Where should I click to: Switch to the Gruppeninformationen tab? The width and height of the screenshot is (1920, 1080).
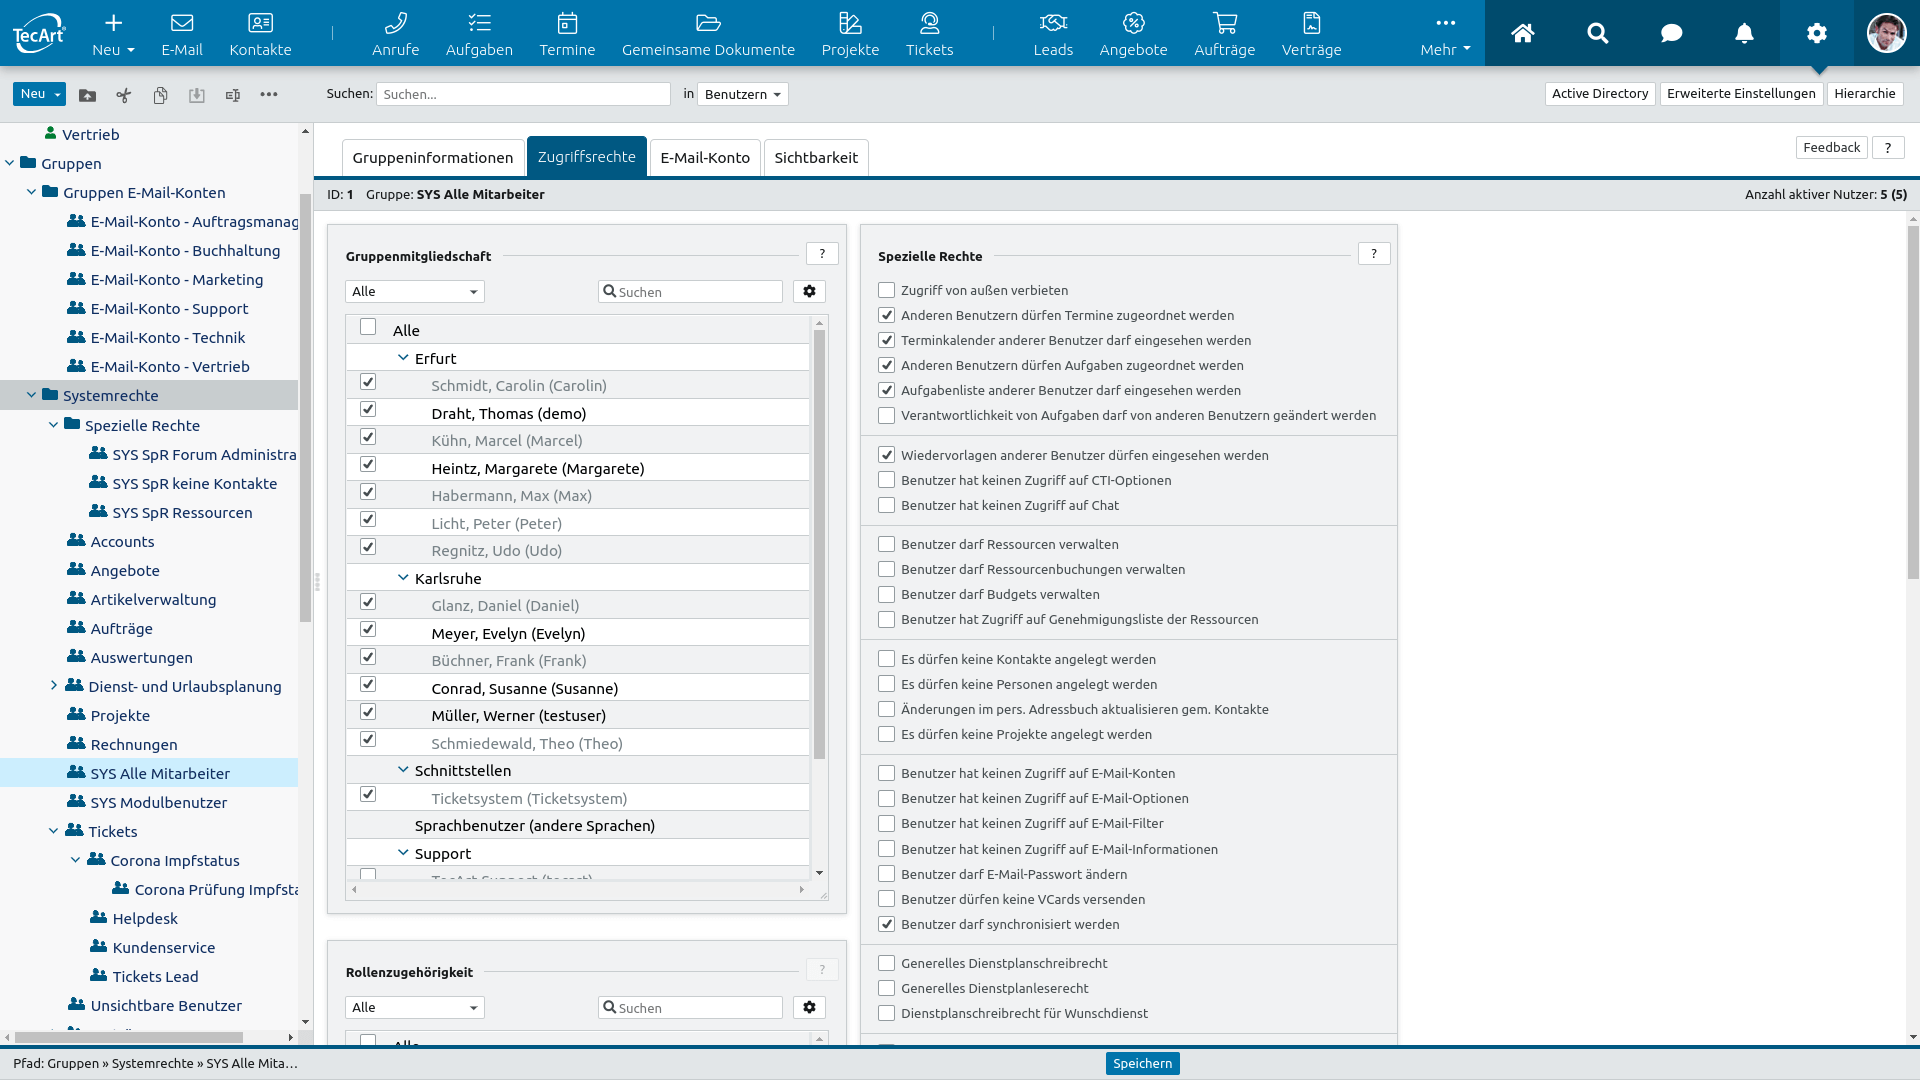pyautogui.click(x=432, y=158)
